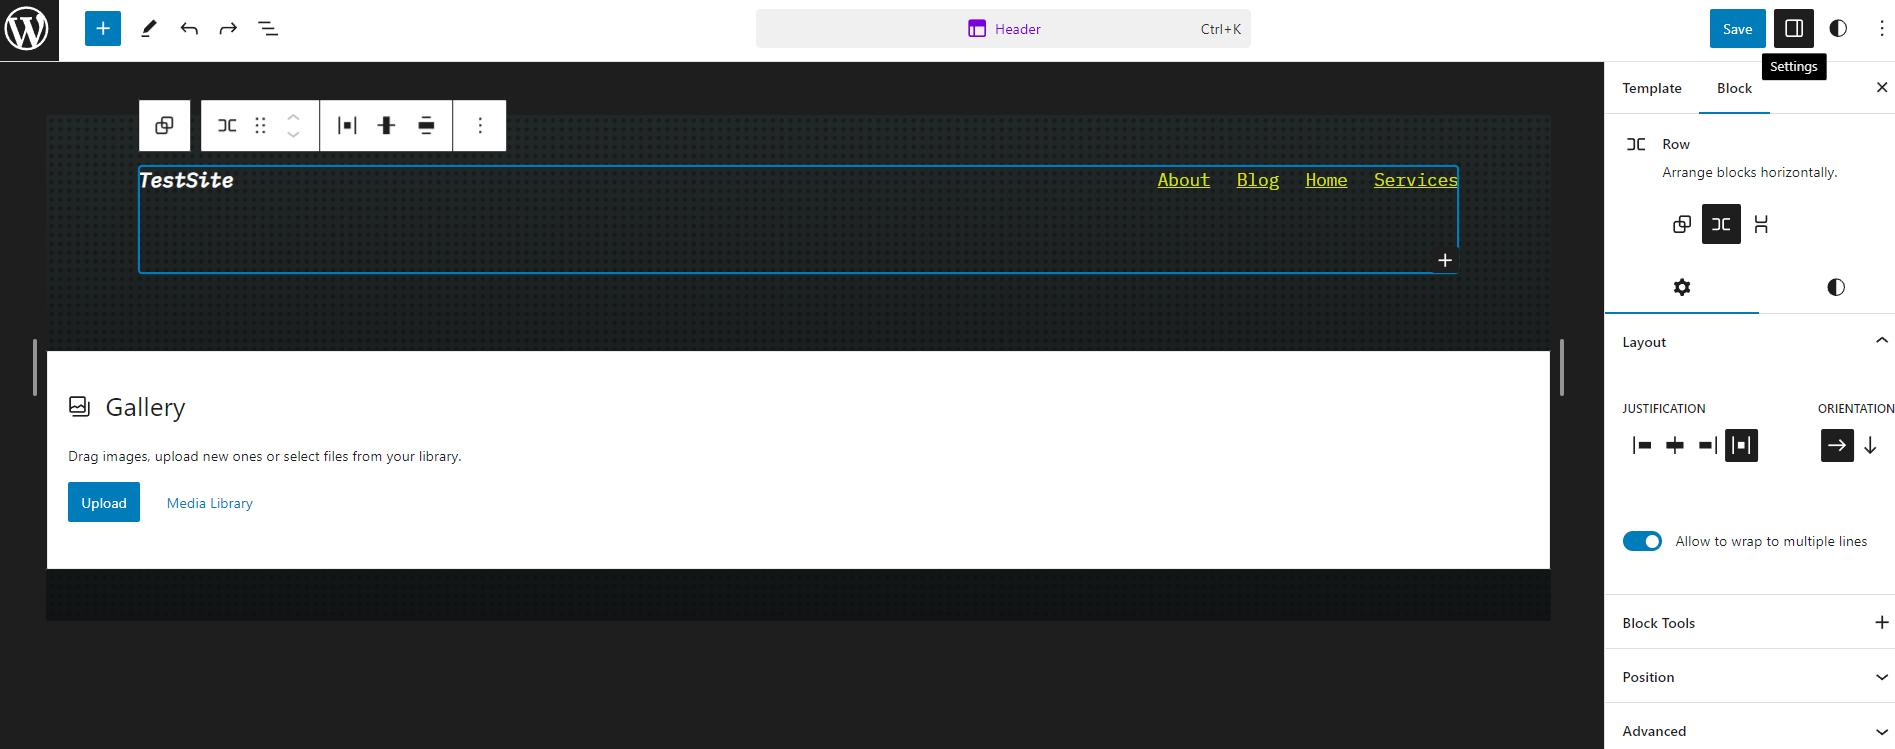Set orientation to vertical
Viewport: 1895px width, 749px height.
coord(1870,445)
